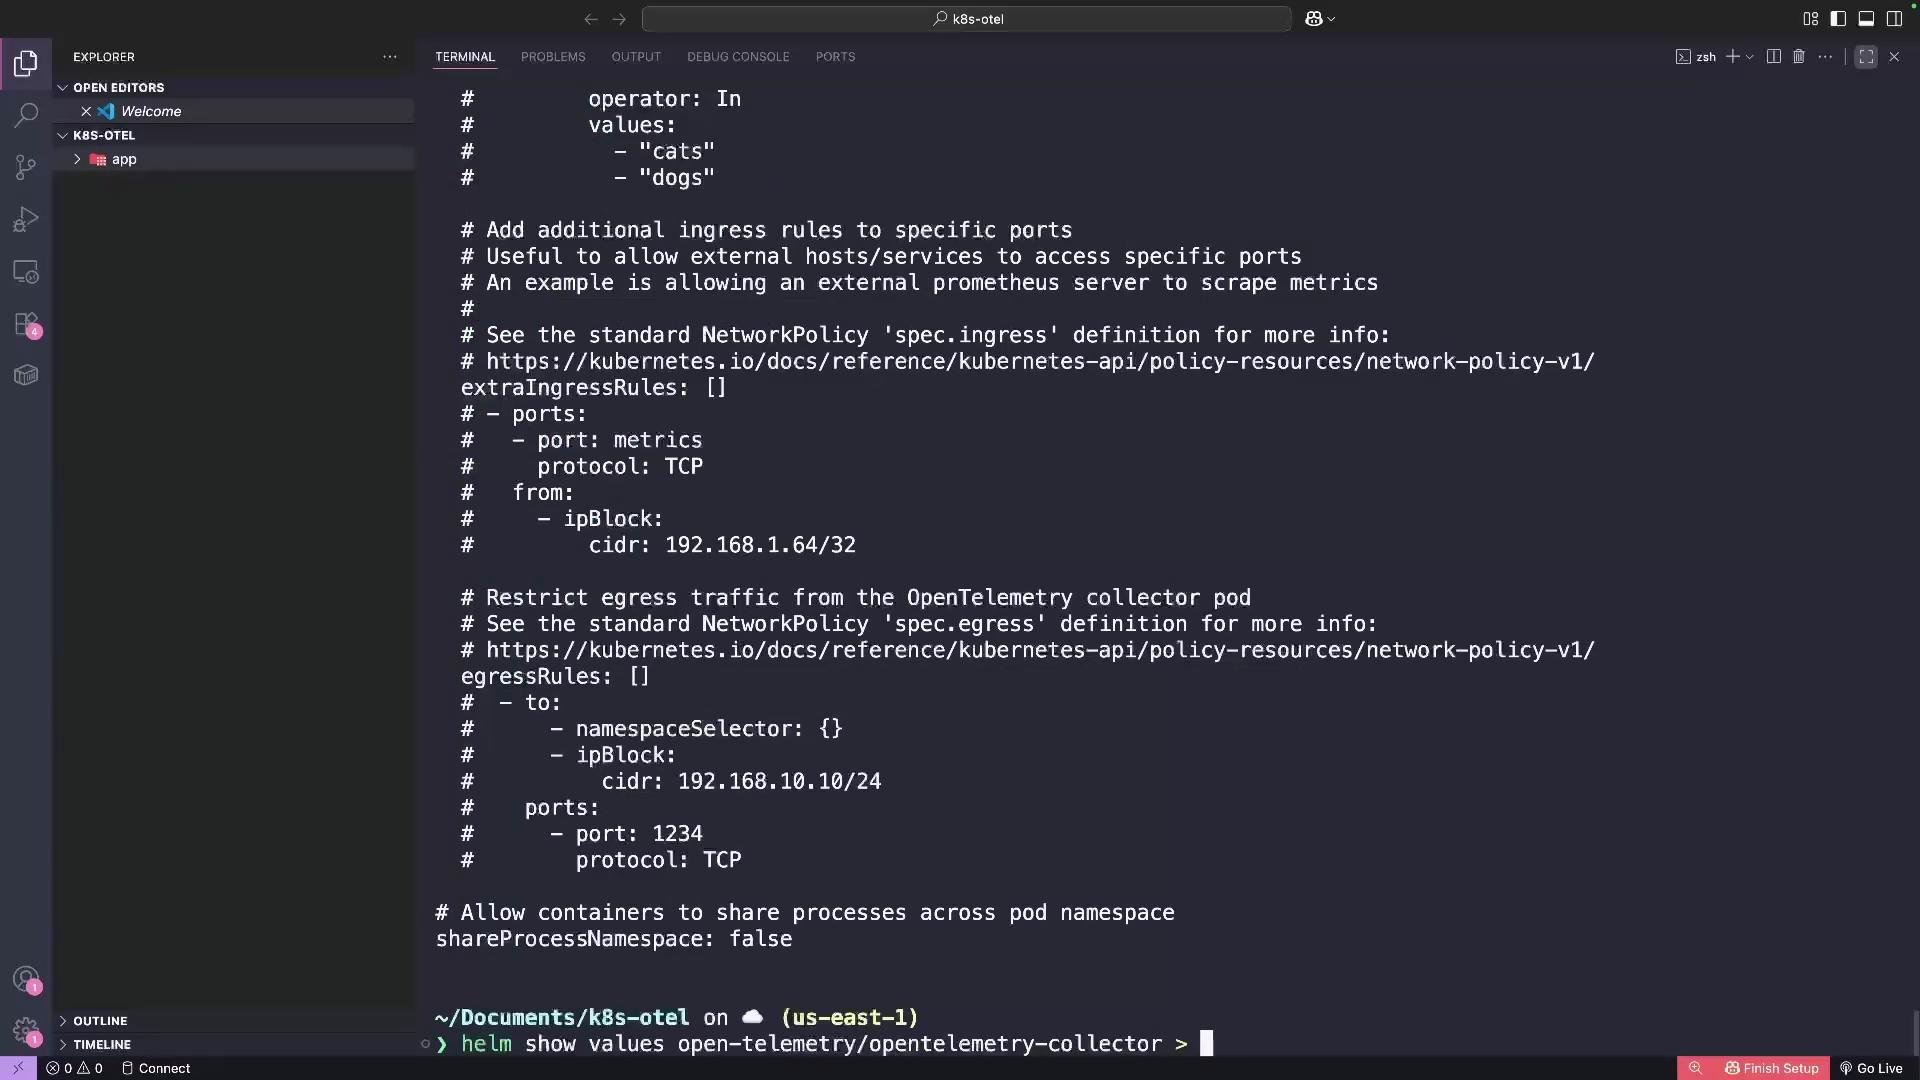The image size is (1920, 1080).
Task: Toggle bottom panel visibility
Action: pos(1866,19)
